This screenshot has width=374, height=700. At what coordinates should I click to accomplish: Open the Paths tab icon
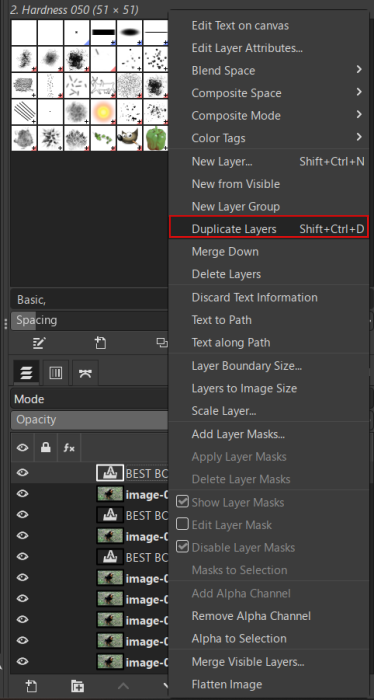pyautogui.click(x=85, y=373)
